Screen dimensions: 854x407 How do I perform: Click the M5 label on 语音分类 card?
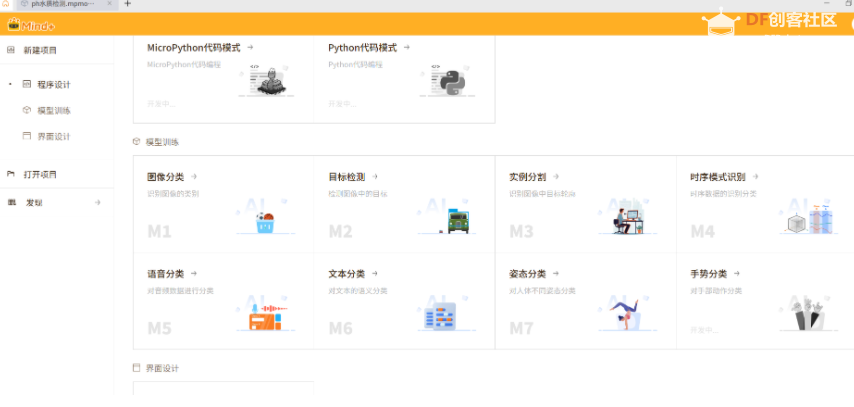(x=159, y=329)
